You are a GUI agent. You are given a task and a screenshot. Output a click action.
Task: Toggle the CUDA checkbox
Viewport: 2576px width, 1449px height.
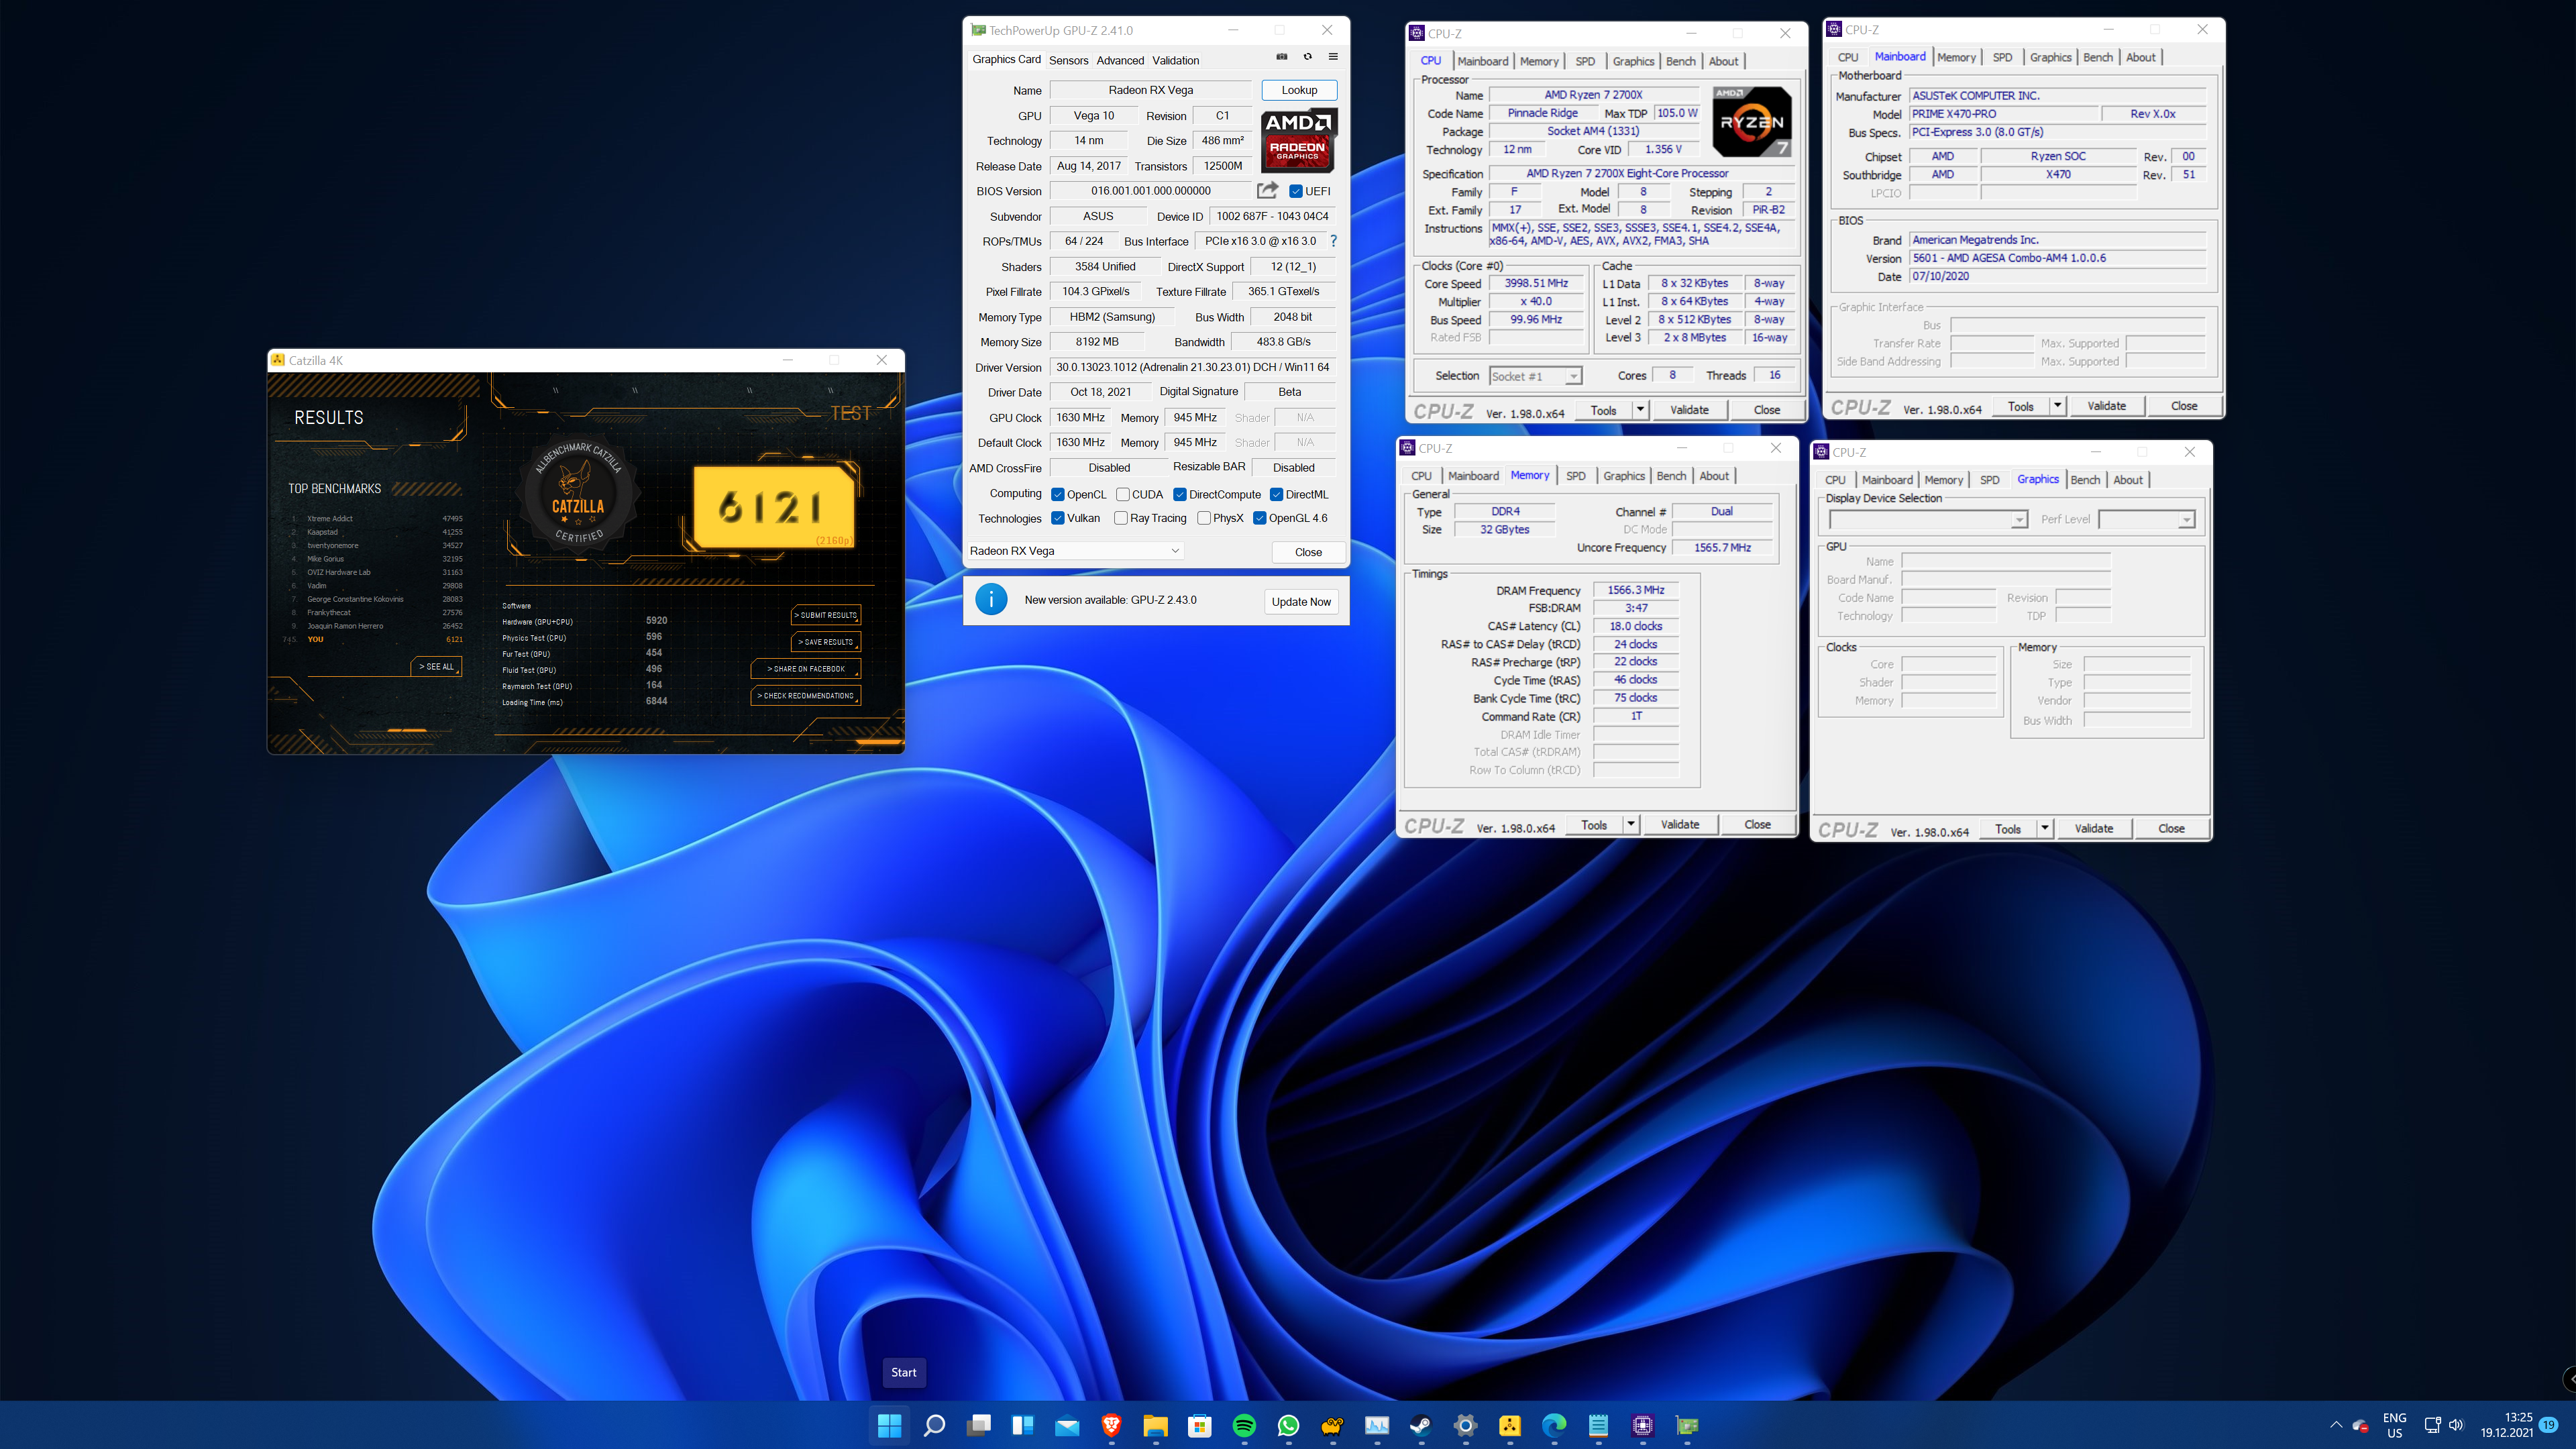click(1123, 494)
